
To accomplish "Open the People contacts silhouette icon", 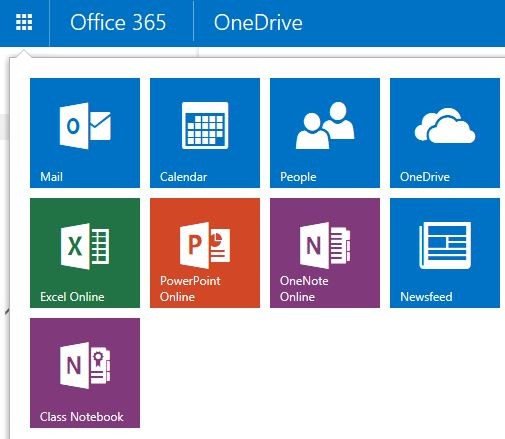I will 325,125.
